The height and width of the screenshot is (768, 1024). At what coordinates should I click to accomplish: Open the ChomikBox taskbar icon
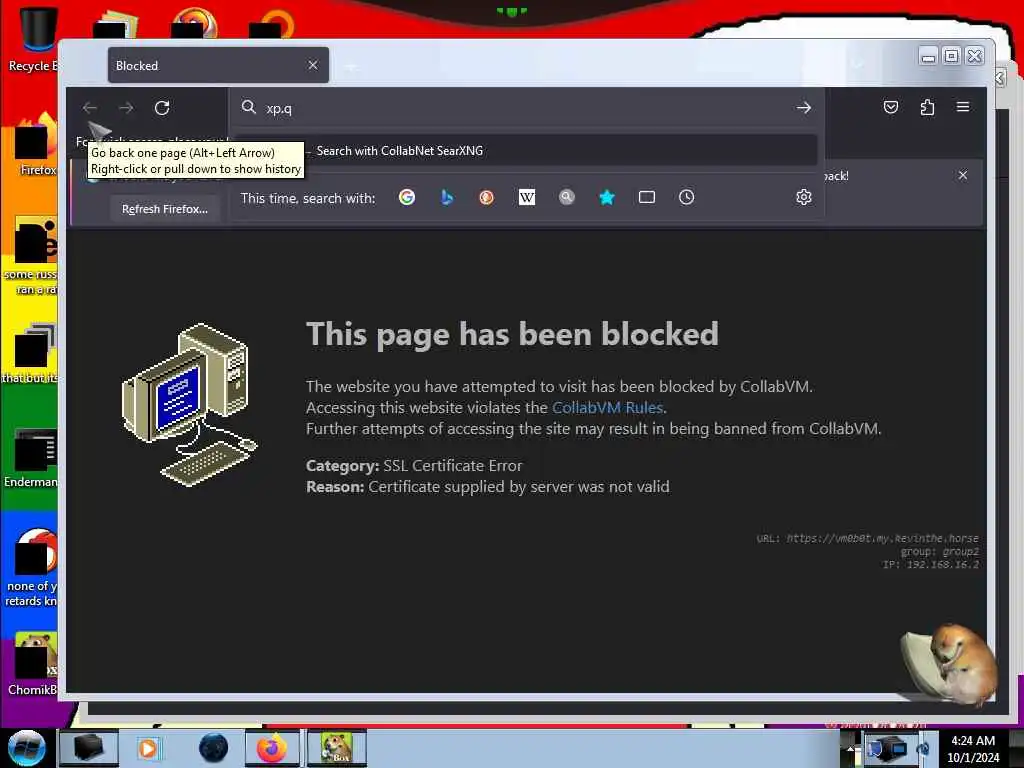click(x=337, y=748)
